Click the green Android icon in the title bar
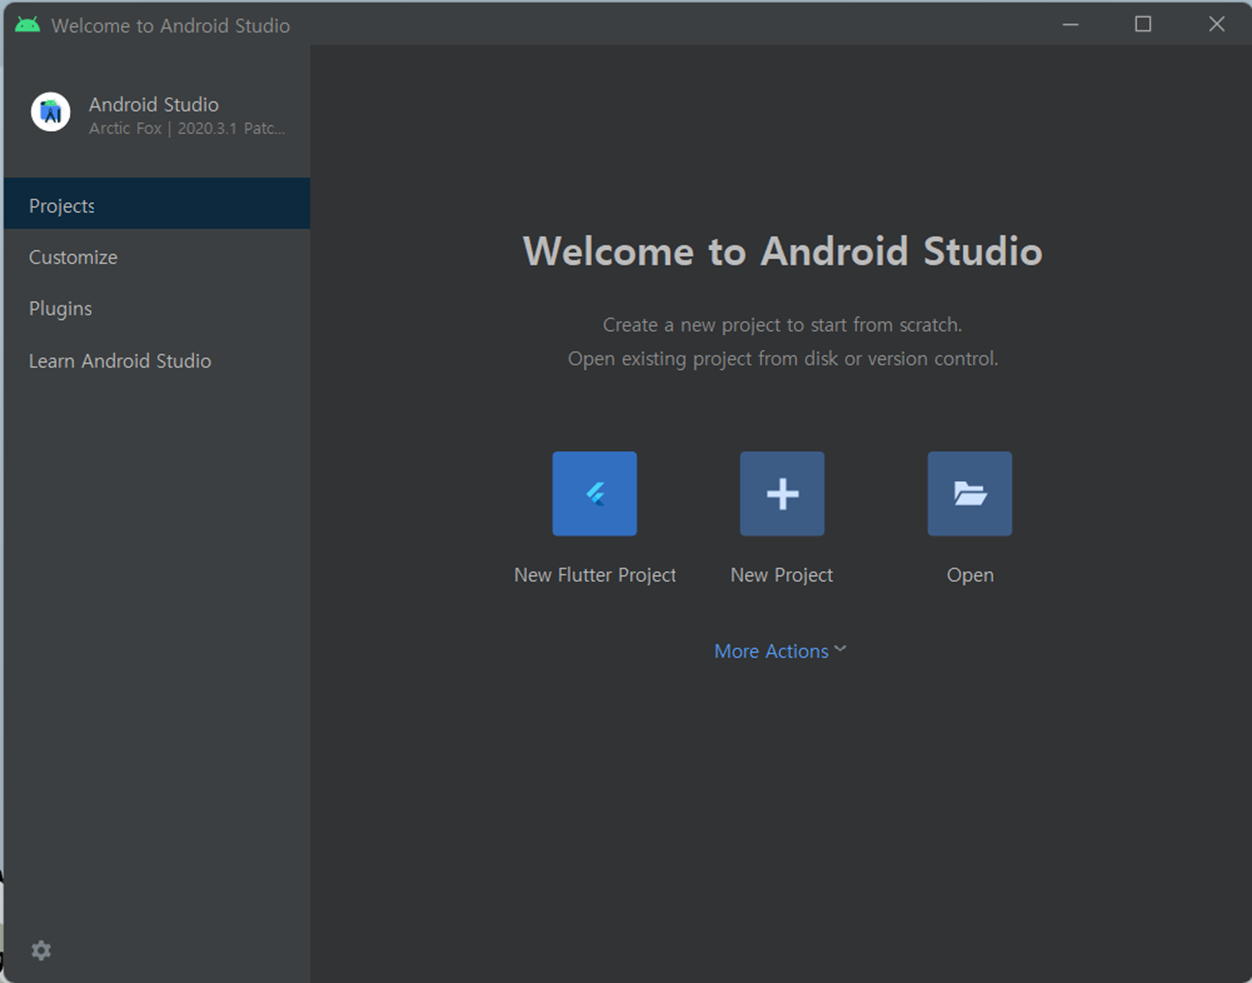Image resolution: width=1252 pixels, height=983 pixels. (28, 25)
